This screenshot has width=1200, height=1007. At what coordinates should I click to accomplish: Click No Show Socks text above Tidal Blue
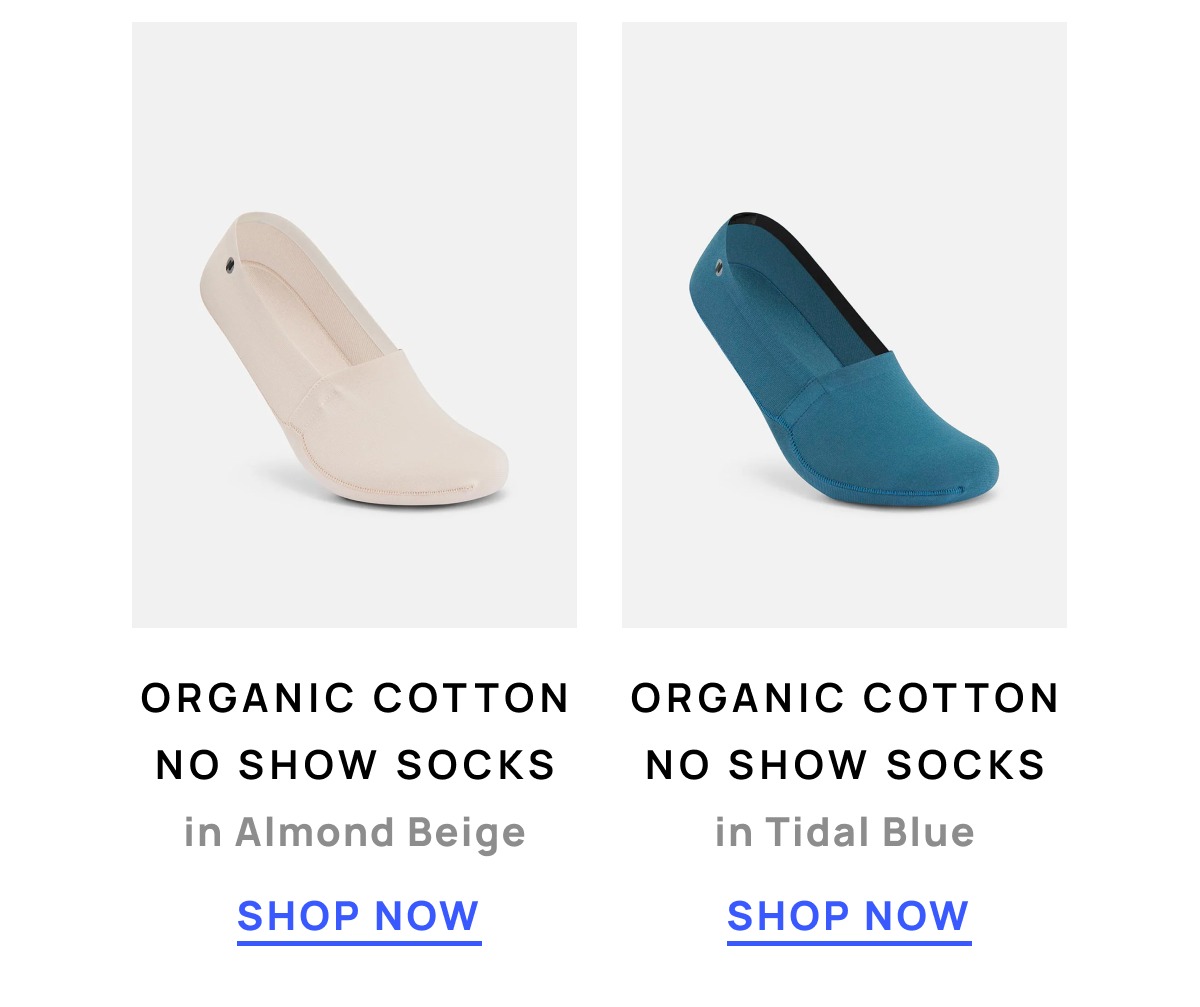click(x=846, y=765)
